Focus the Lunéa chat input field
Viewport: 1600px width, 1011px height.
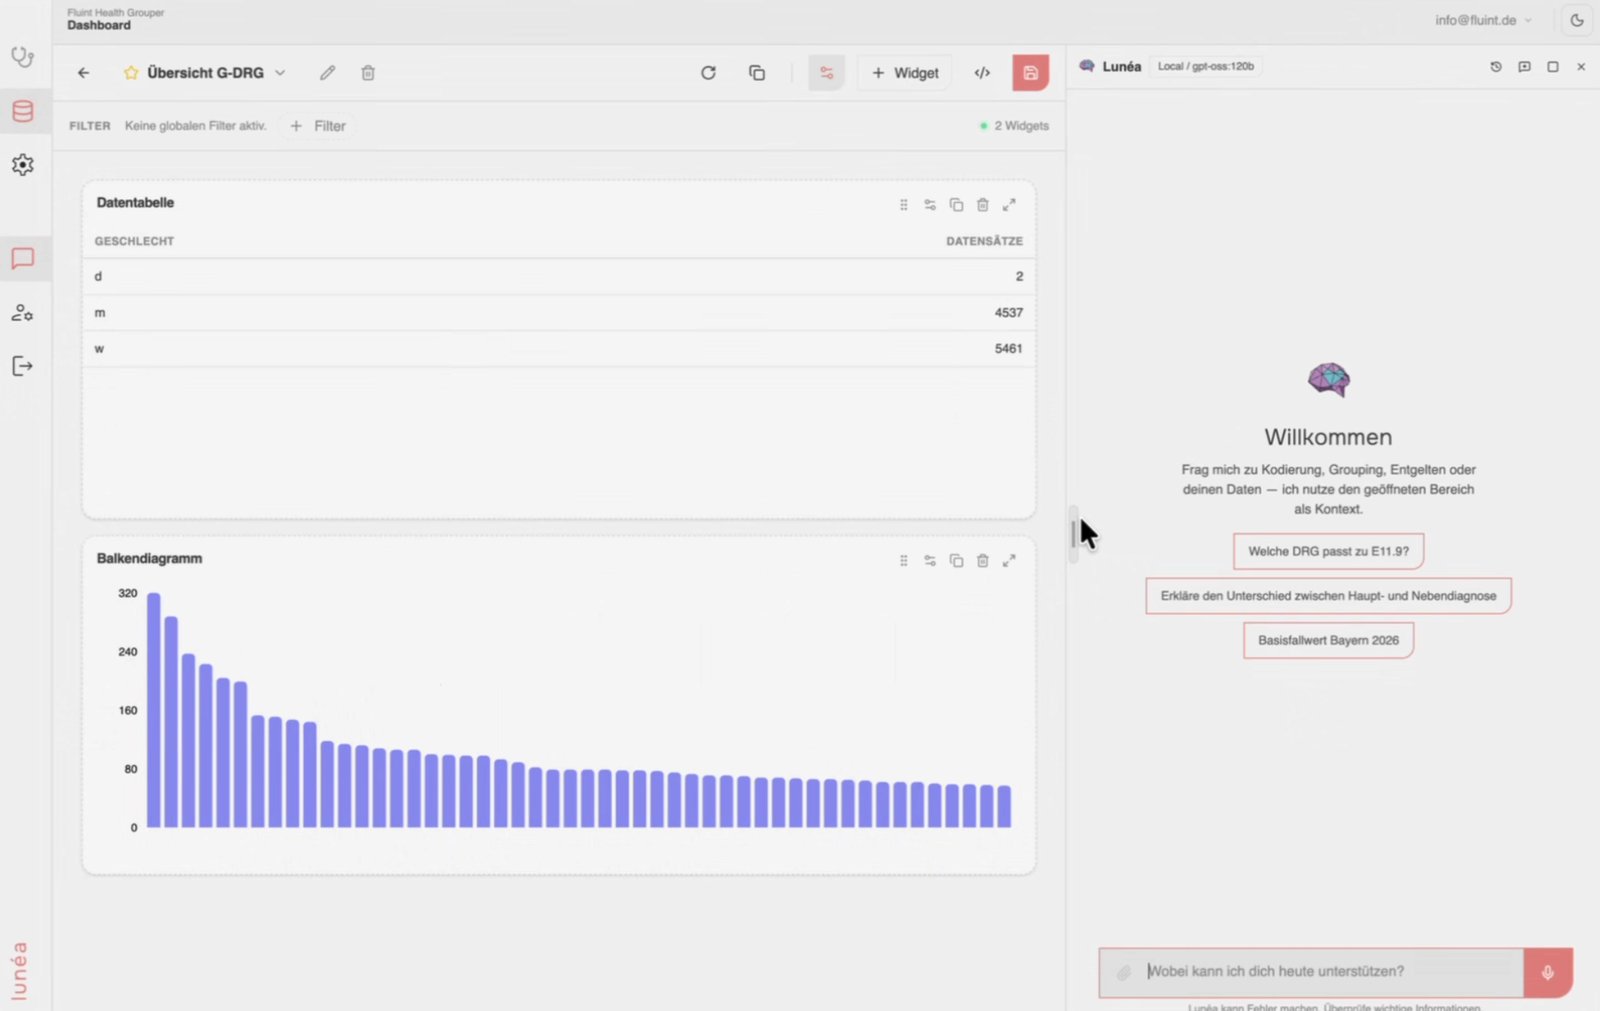click(x=1332, y=972)
